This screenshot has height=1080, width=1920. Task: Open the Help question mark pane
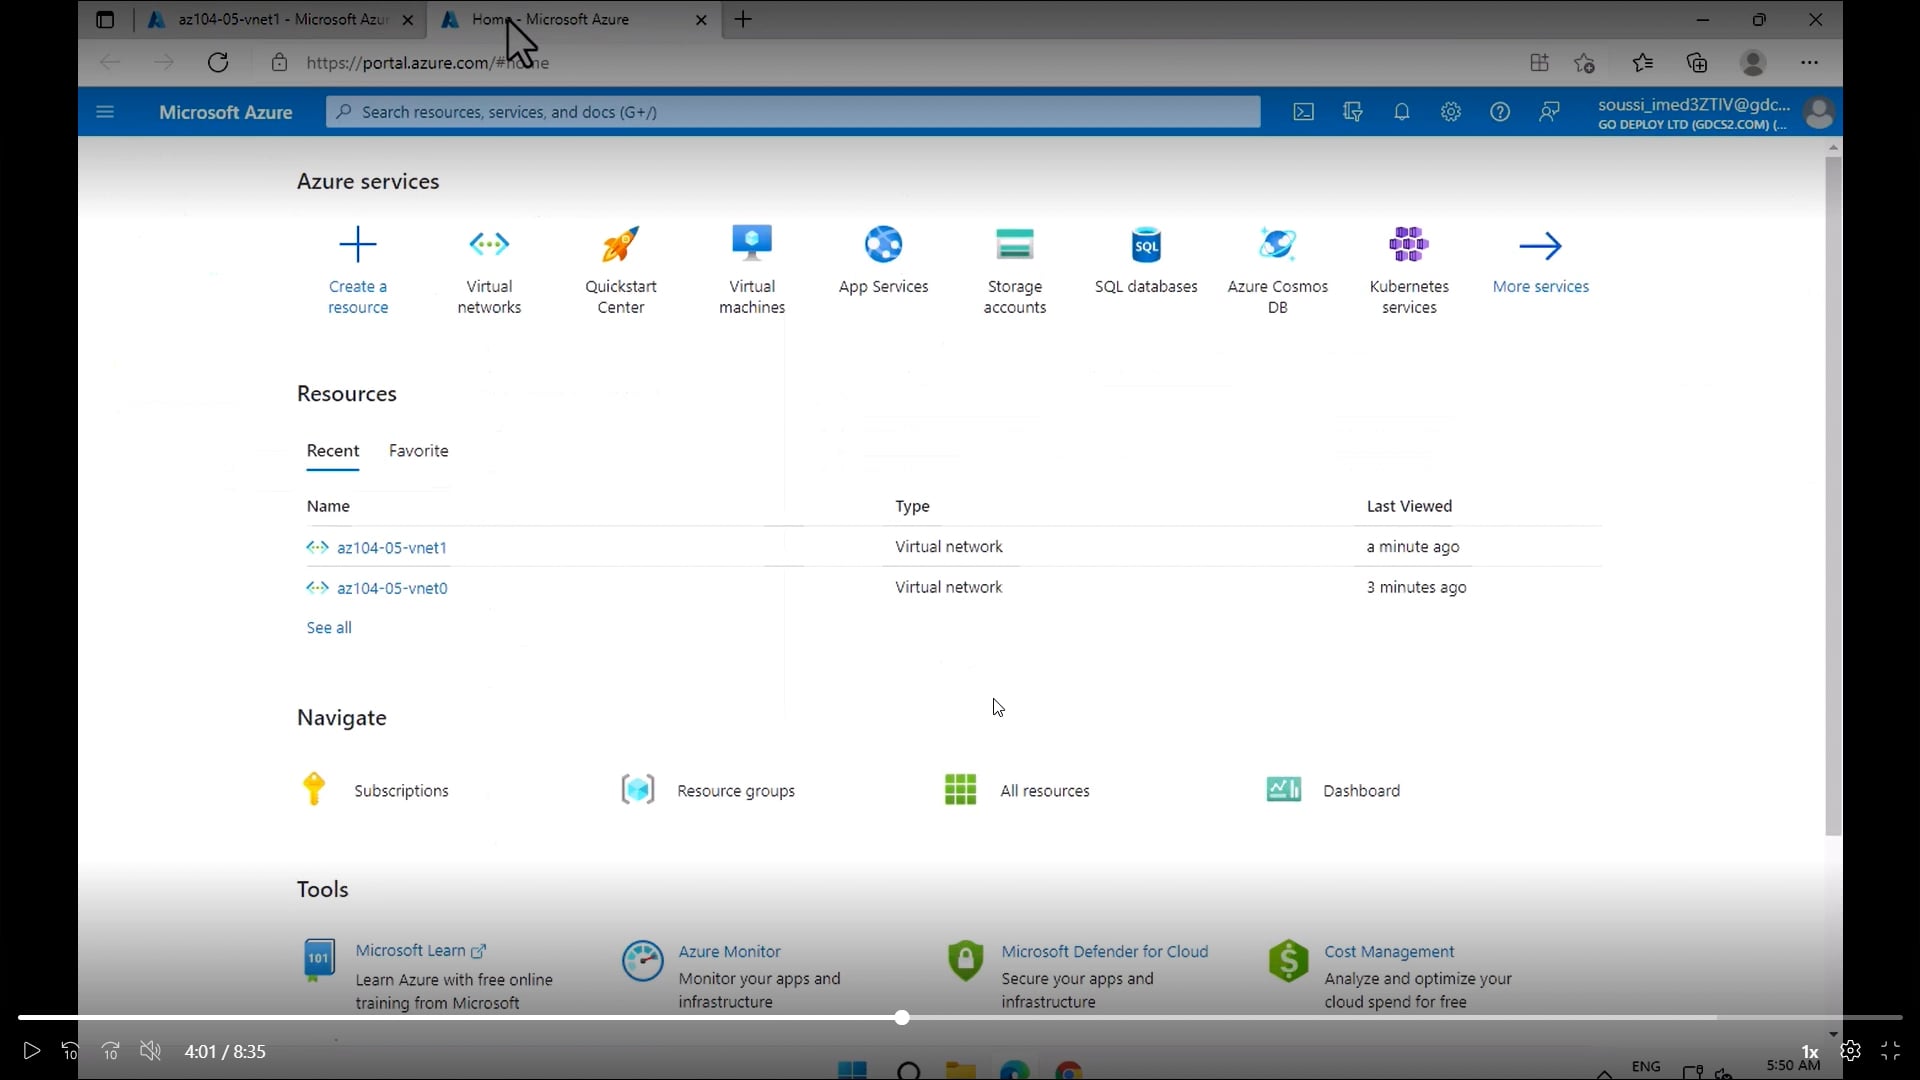(1500, 111)
